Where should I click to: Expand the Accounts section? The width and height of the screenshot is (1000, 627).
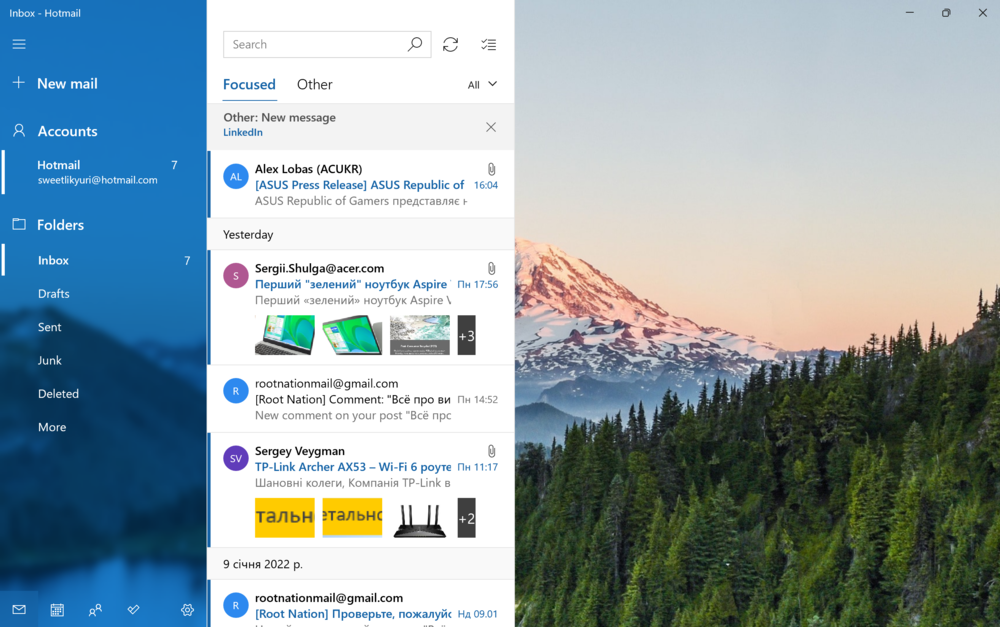(x=67, y=131)
